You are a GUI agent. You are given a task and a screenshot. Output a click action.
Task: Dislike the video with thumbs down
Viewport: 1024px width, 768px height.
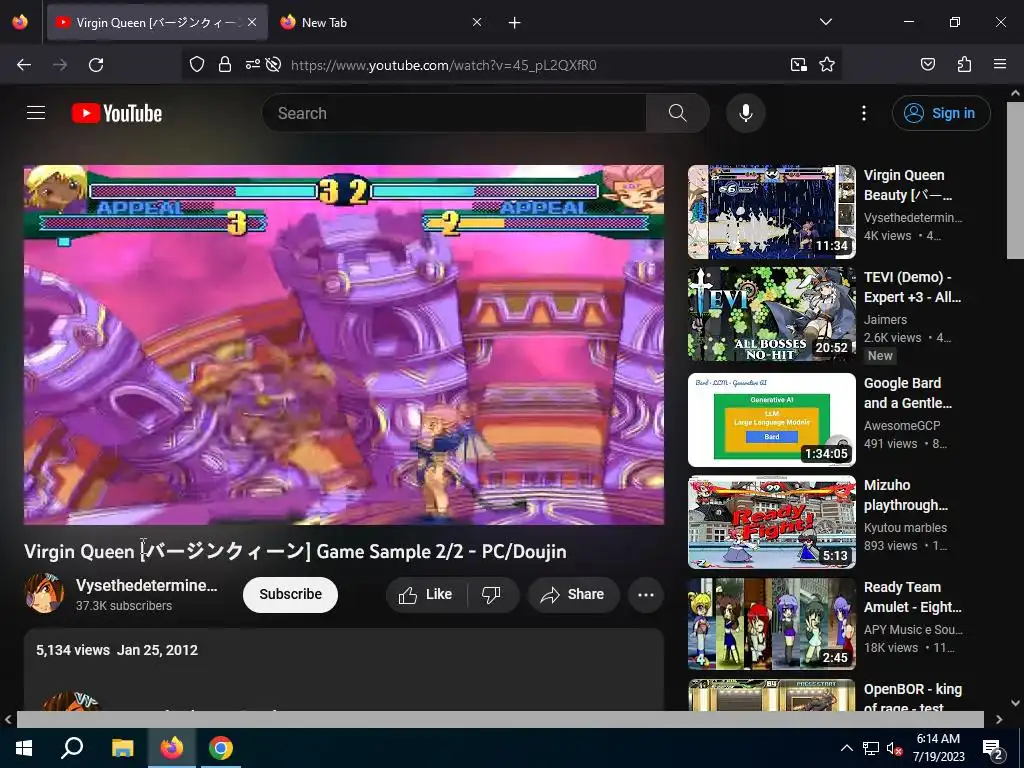coord(491,594)
